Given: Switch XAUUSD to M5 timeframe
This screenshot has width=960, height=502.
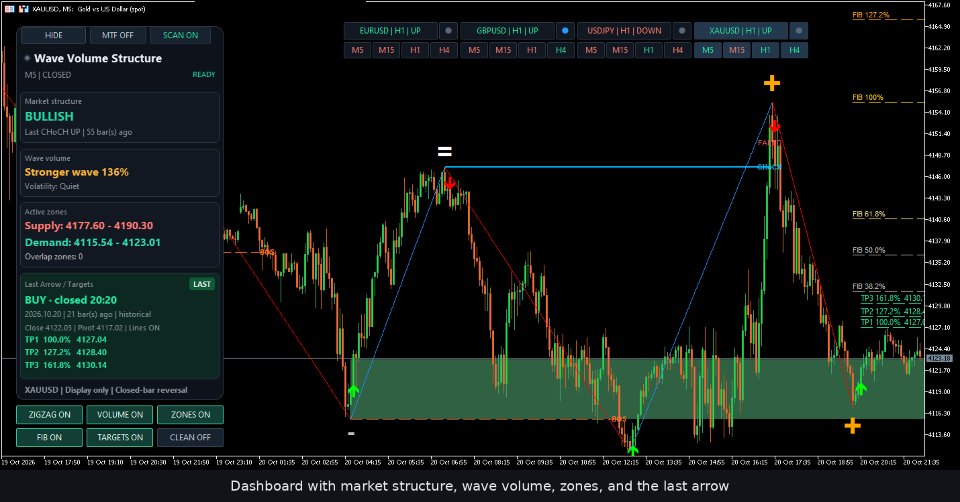Looking at the screenshot, I should (x=708, y=50).
